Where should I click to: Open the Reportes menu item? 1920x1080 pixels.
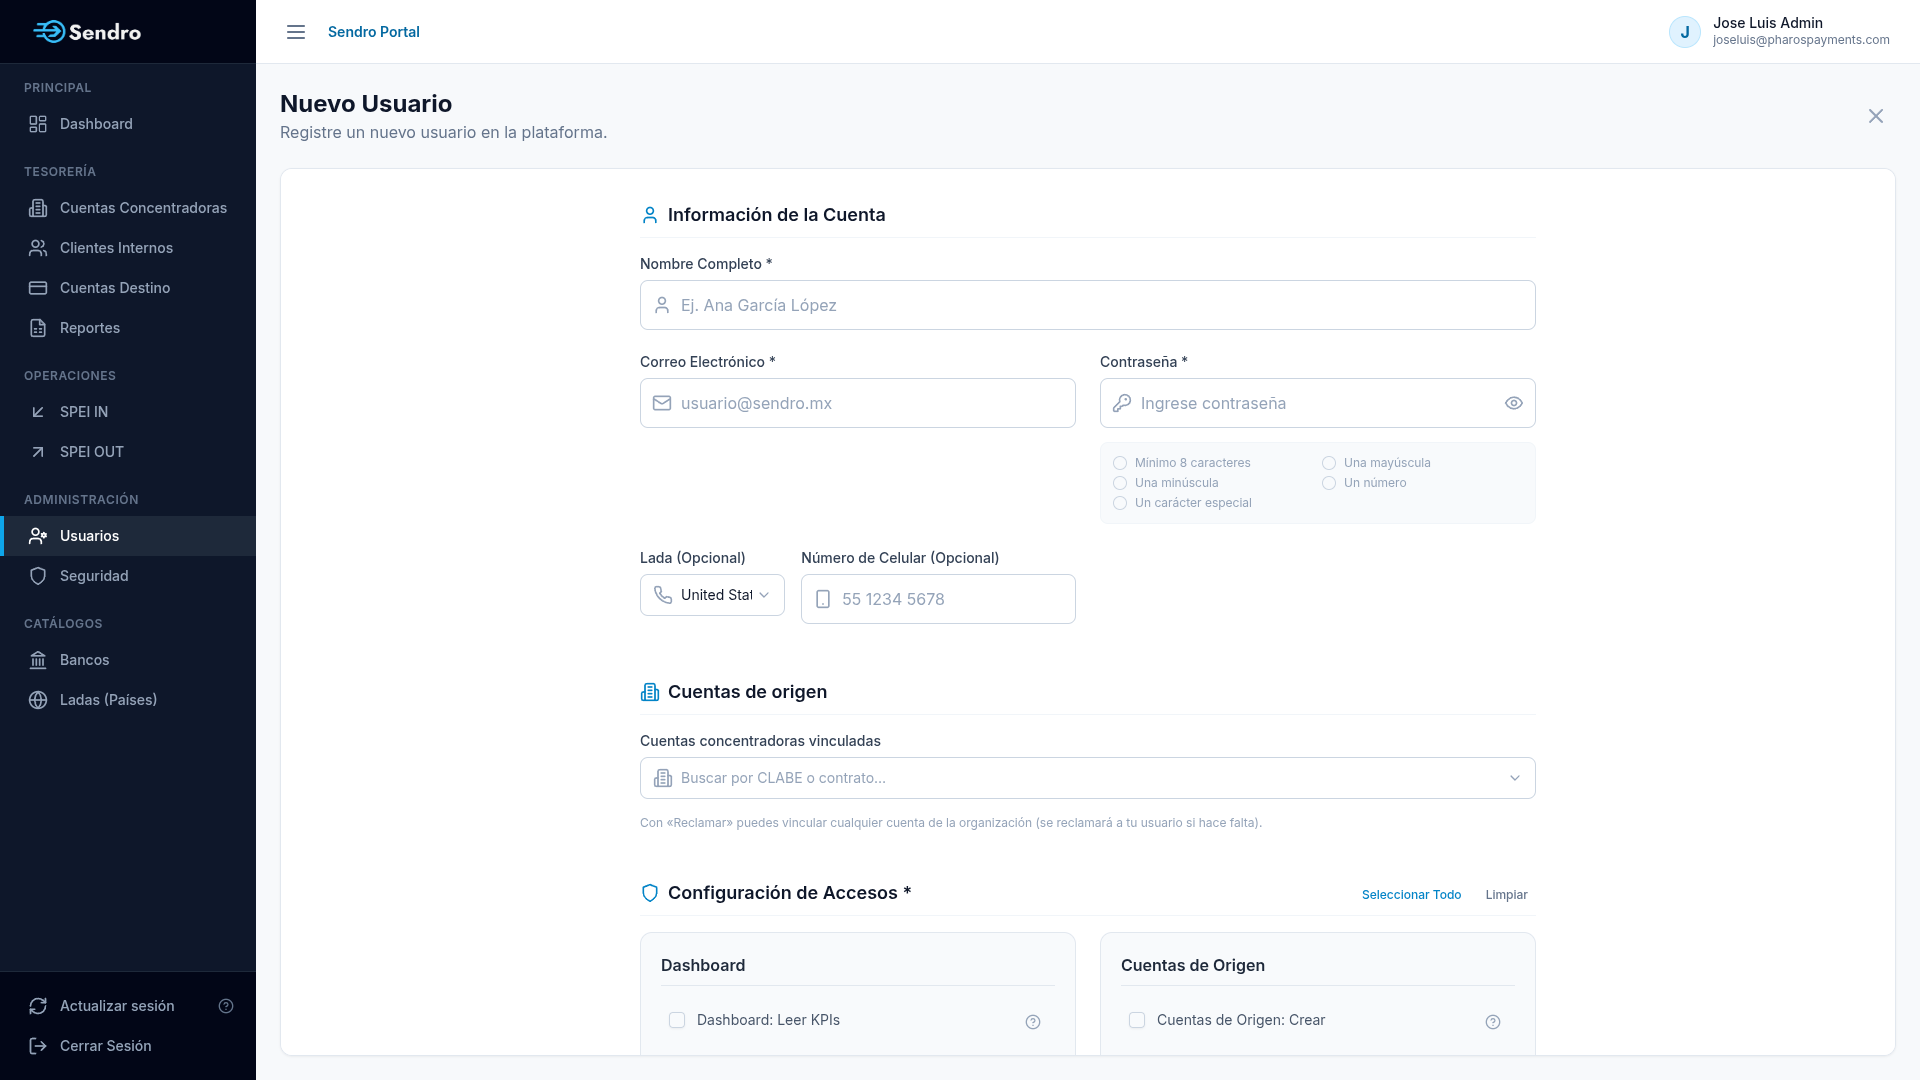tap(128, 328)
